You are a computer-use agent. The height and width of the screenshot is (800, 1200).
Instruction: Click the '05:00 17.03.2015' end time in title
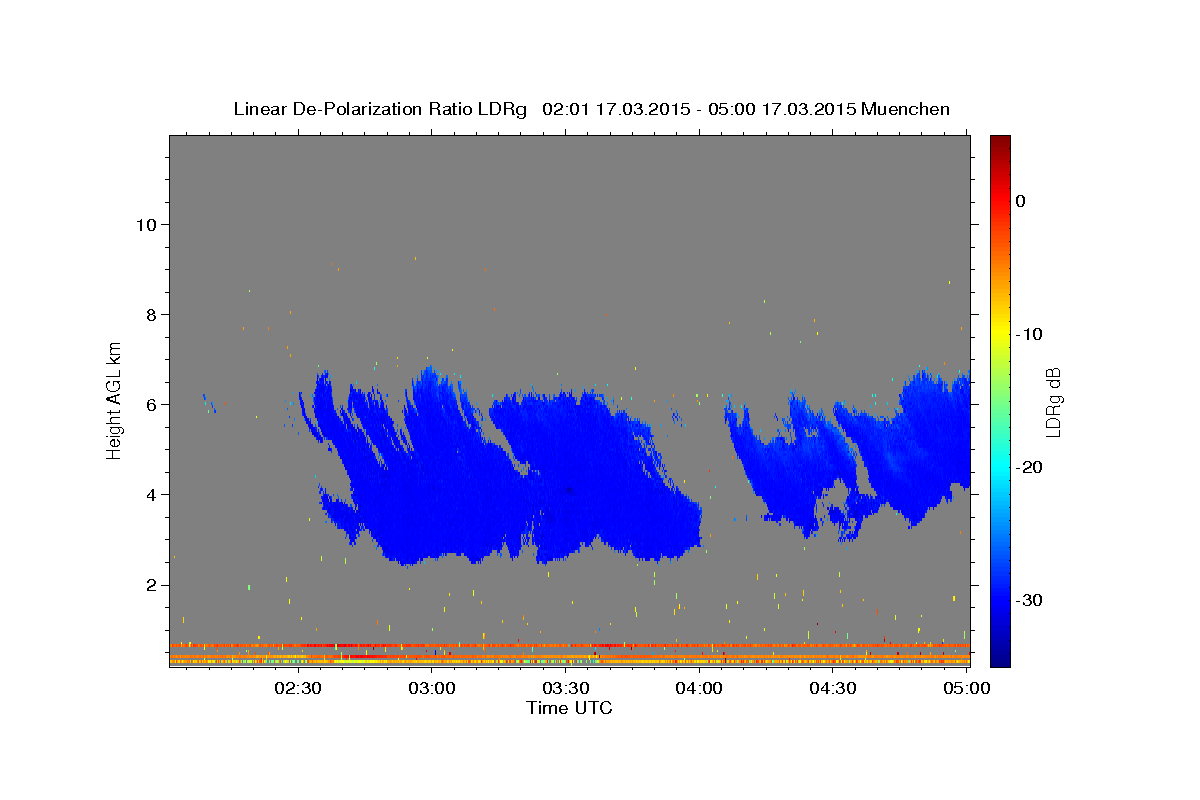(782, 109)
